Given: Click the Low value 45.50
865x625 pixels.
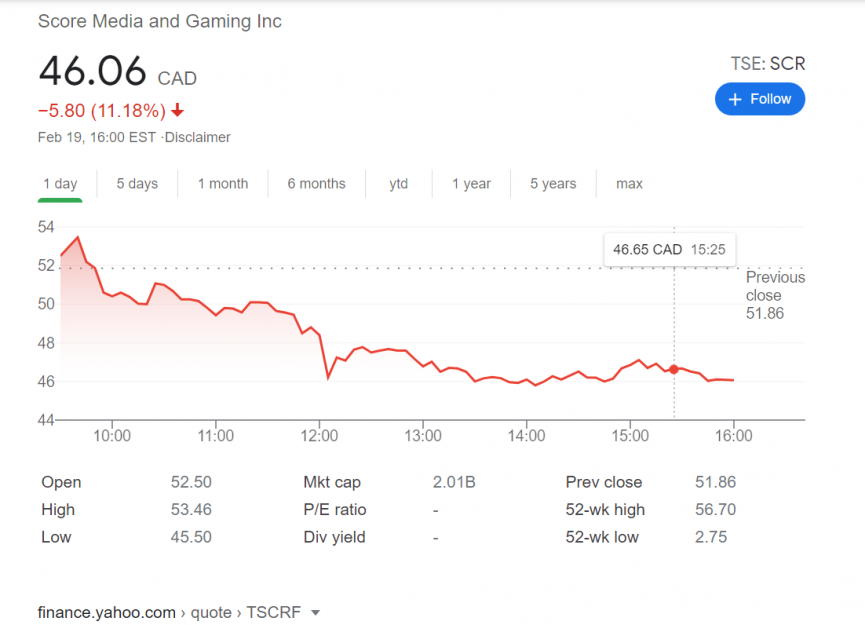Looking at the screenshot, I should click(191, 537).
